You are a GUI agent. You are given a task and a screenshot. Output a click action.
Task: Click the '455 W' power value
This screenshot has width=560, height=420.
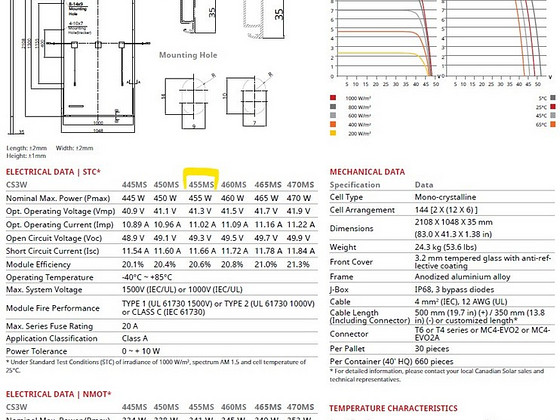[x=200, y=198]
